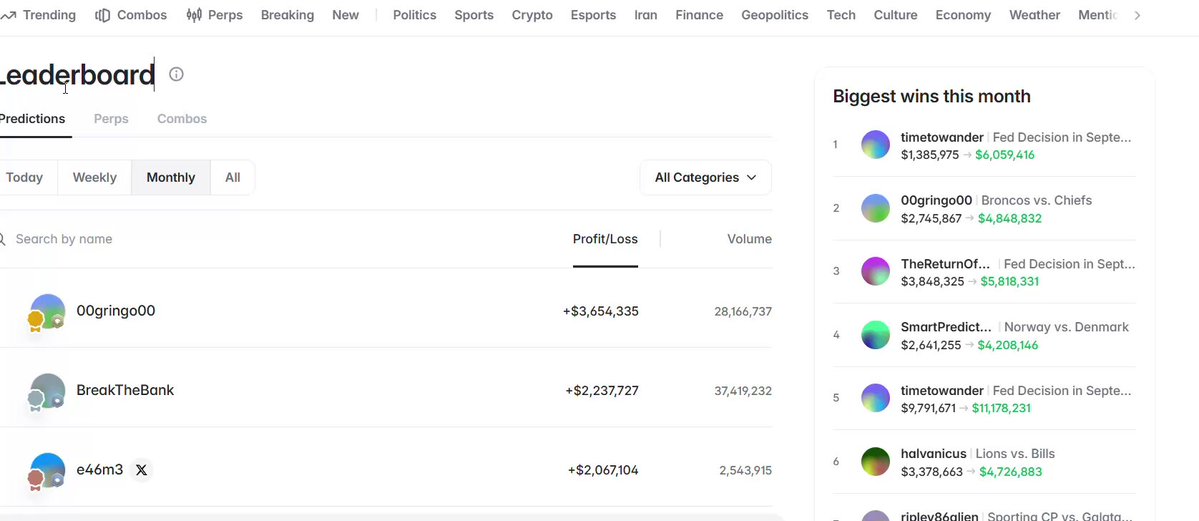Image resolution: width=1199 pixels, height=521 pixels.
Task: Open BreakTheBank avatar
Action: pos(47,390)
